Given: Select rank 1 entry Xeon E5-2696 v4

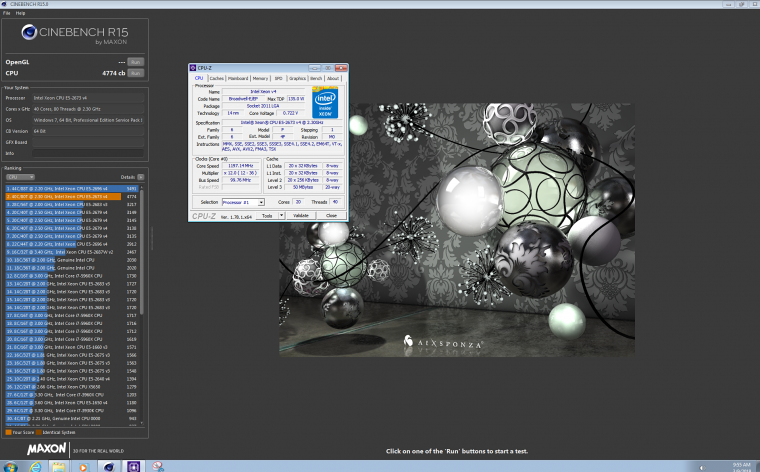Looking at the screenshot, I should (x=72, y=189).
